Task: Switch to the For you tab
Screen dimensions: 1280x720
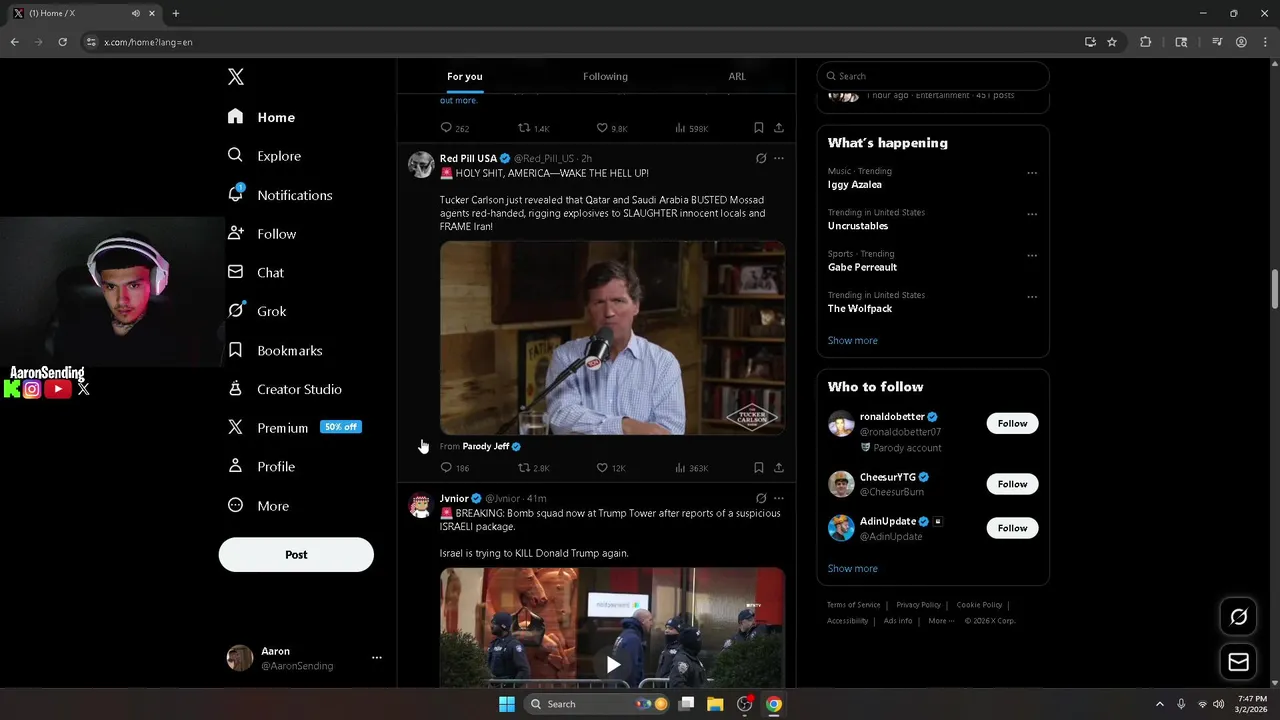Action: point(464,77)
